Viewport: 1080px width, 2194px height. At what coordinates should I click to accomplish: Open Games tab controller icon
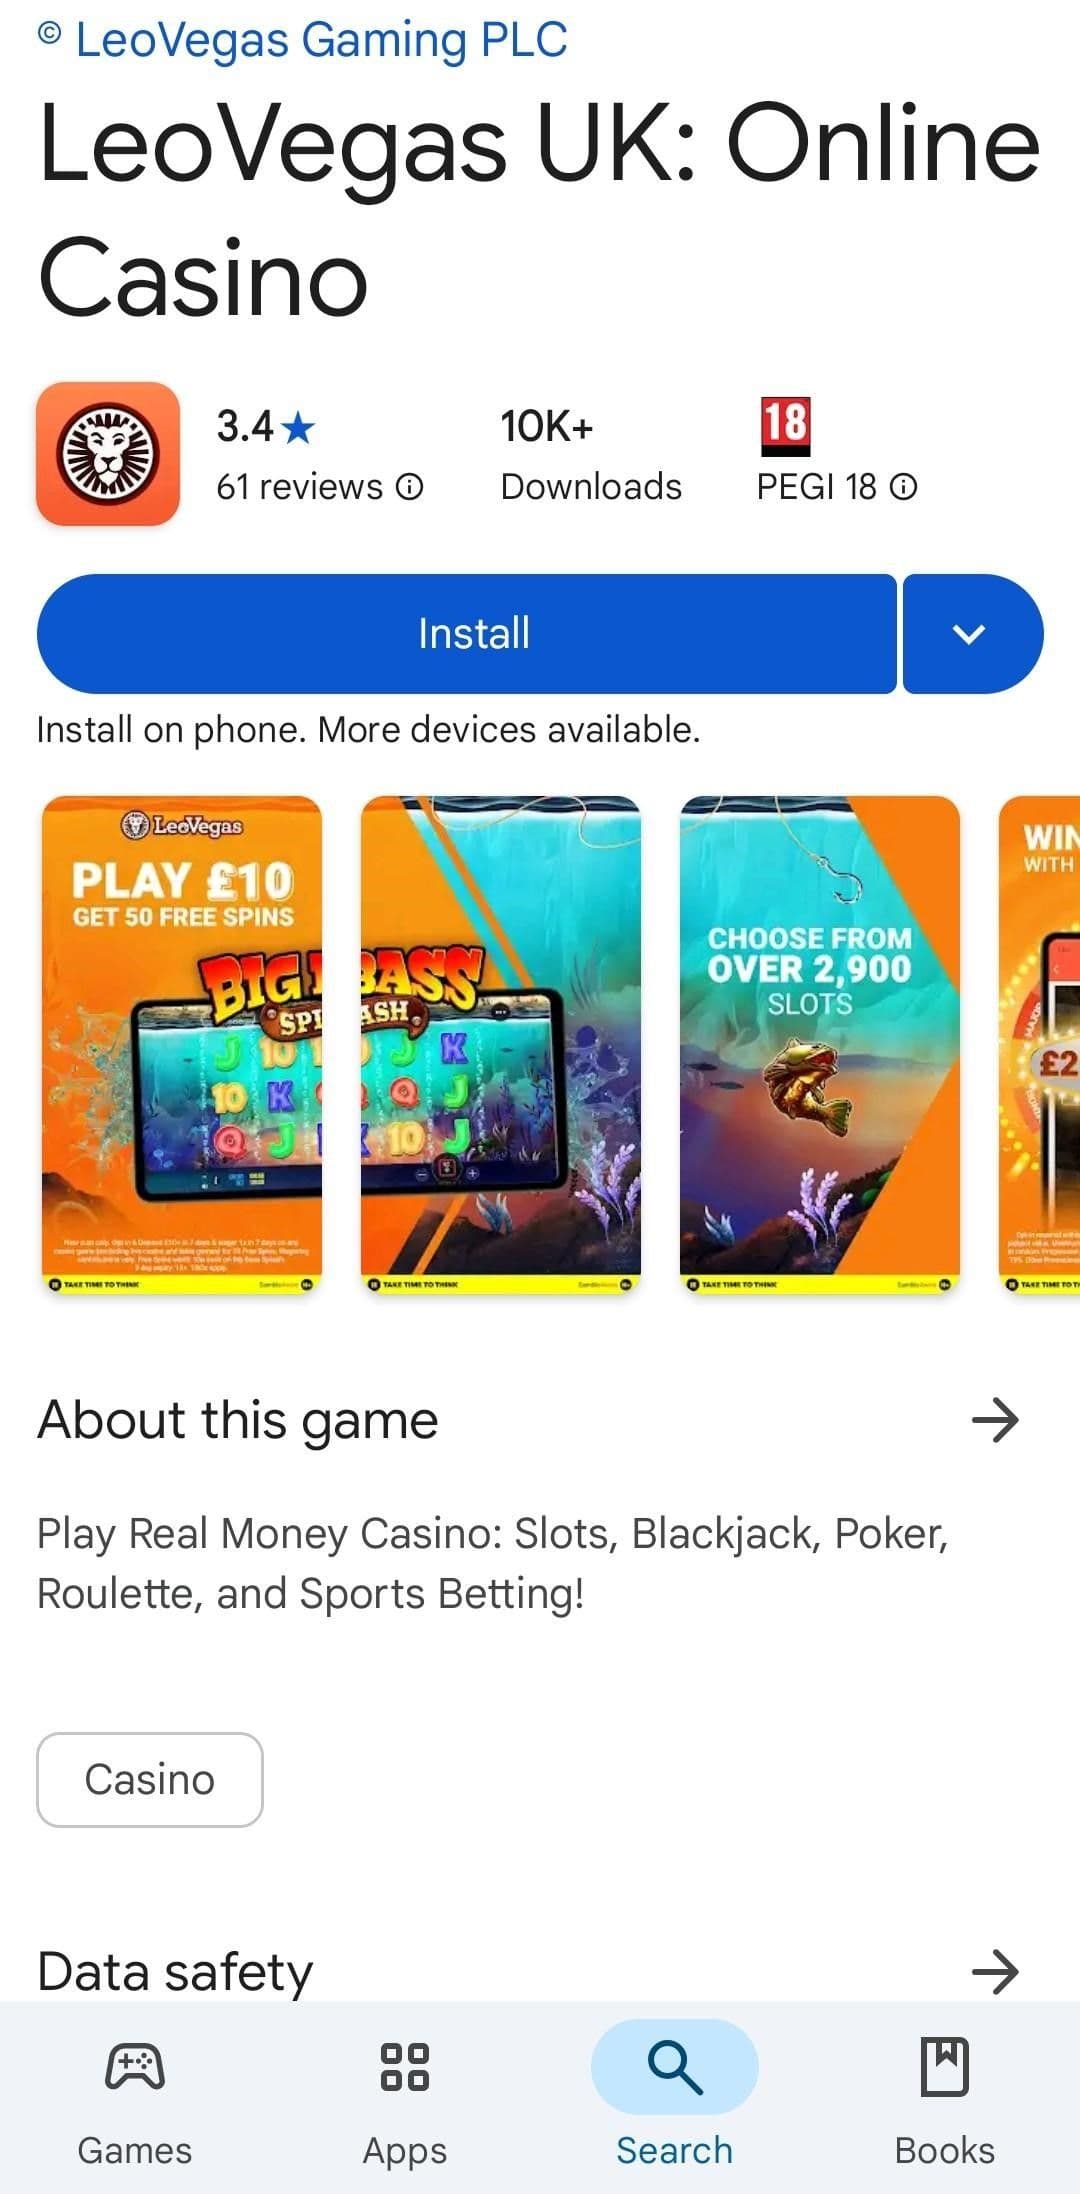135,2067
